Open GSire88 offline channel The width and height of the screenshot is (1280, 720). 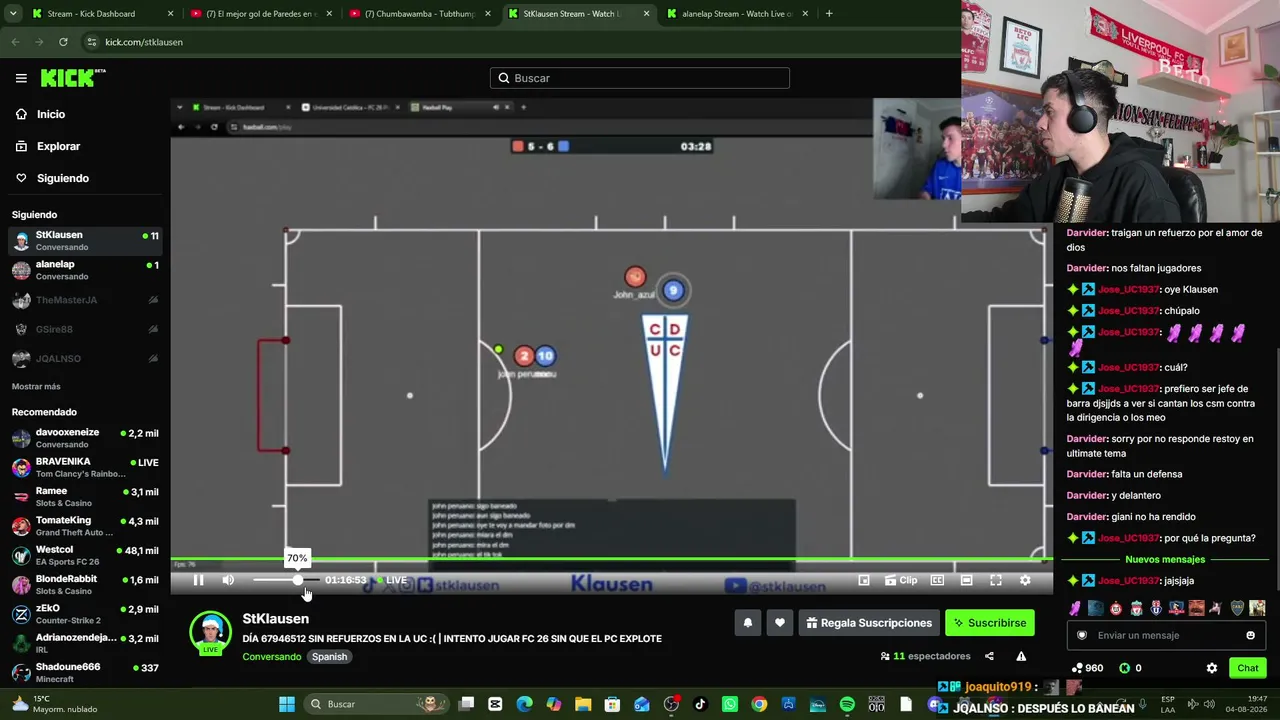point(84,329)
